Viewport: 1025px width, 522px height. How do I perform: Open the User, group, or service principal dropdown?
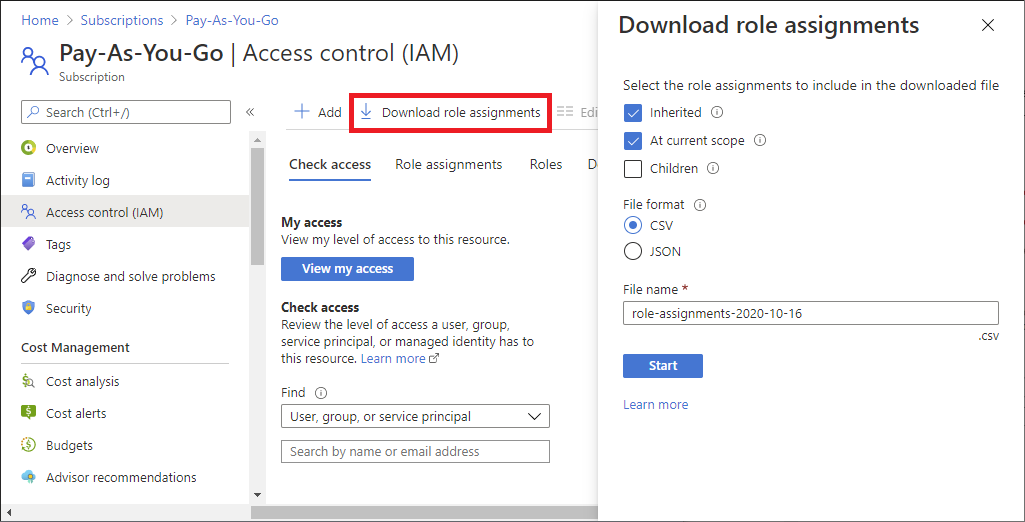click(x=415, y=416)
